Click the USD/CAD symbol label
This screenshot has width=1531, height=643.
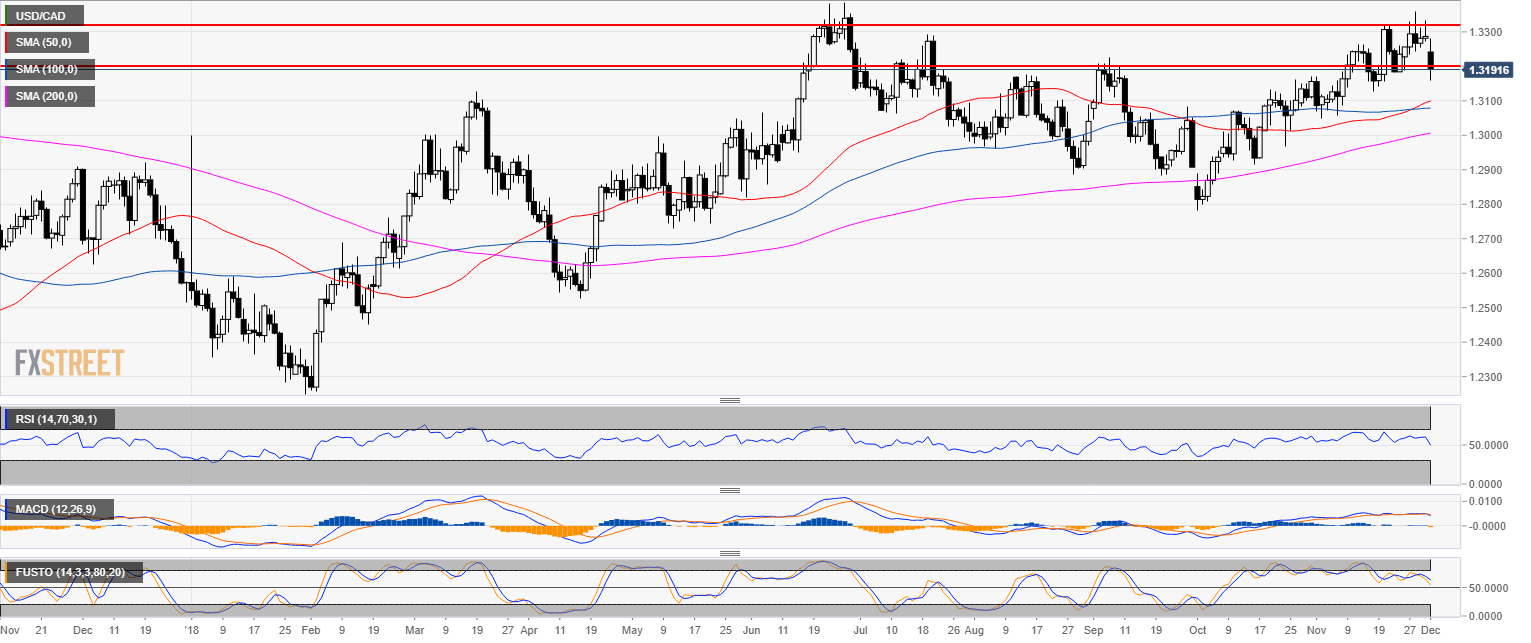pos(43,16)
